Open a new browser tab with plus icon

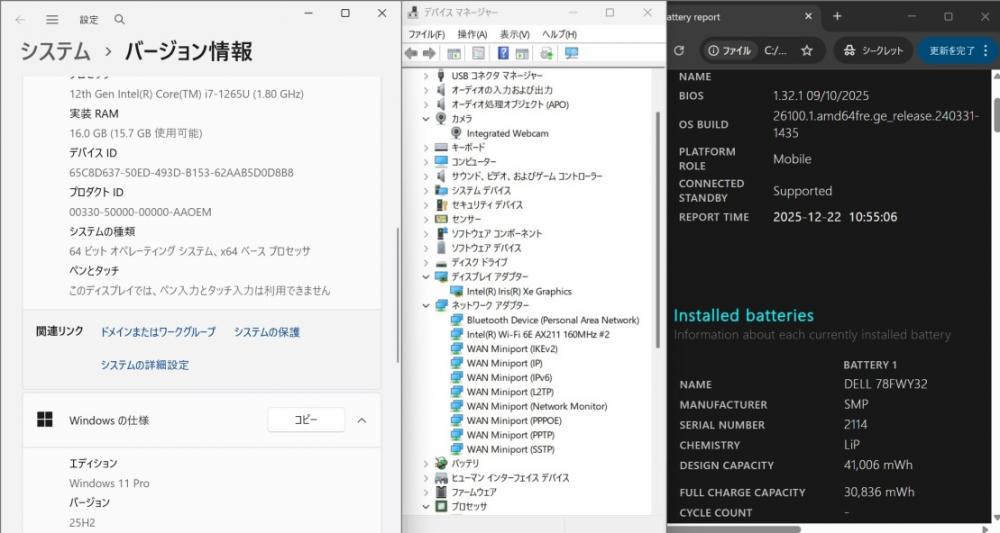[x=837, y=17]
